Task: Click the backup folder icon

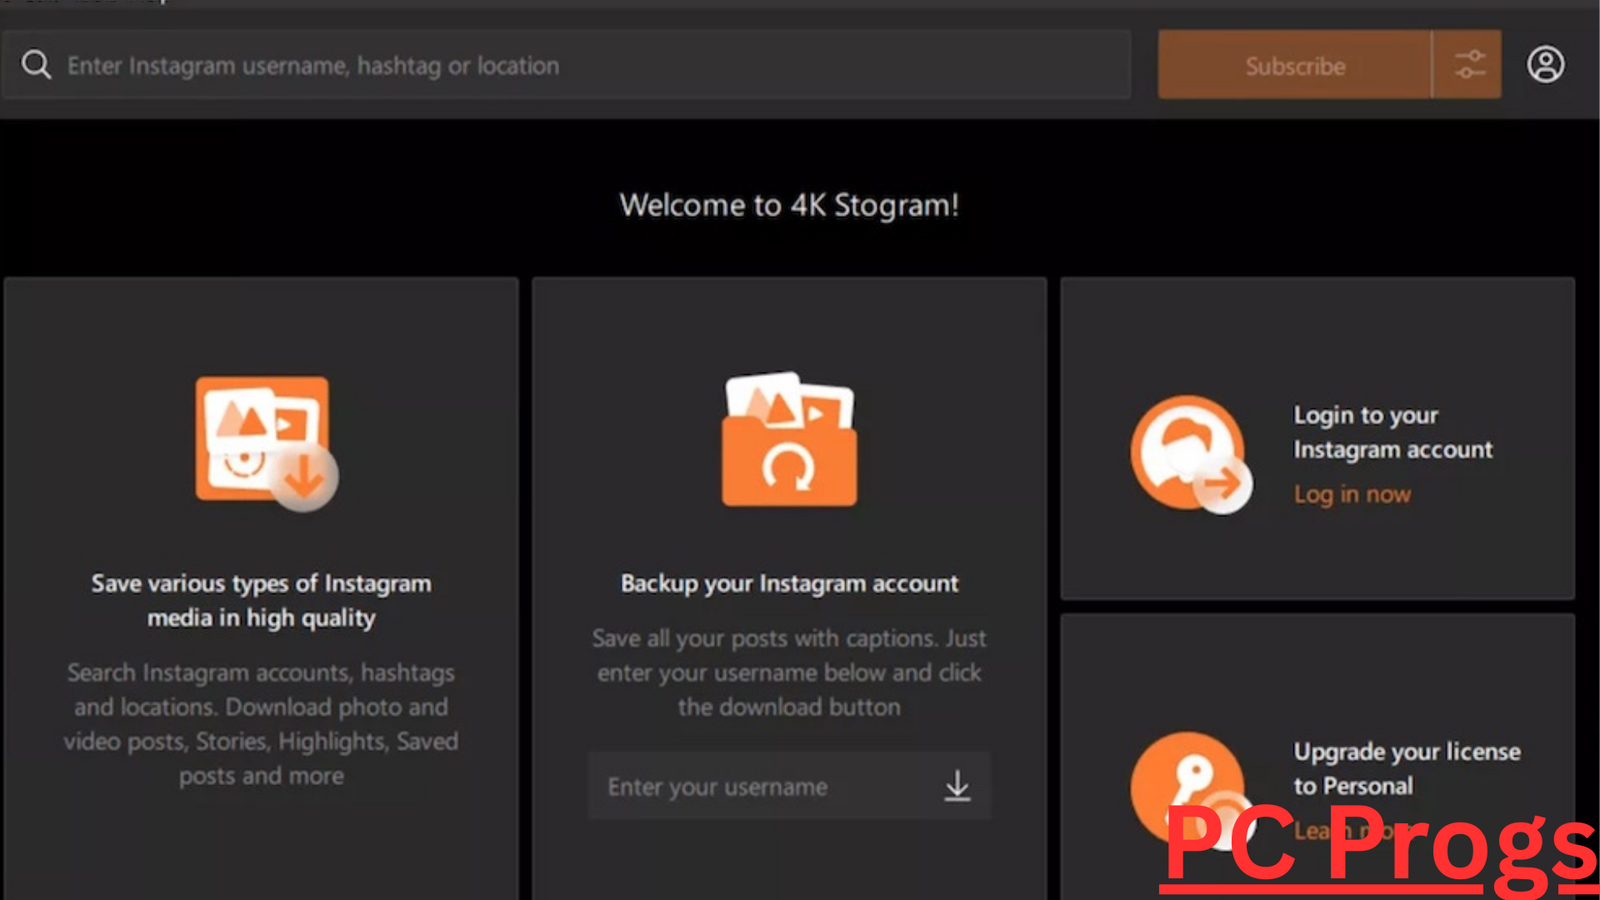Action: pyautogui.click(x=789, y=439)
